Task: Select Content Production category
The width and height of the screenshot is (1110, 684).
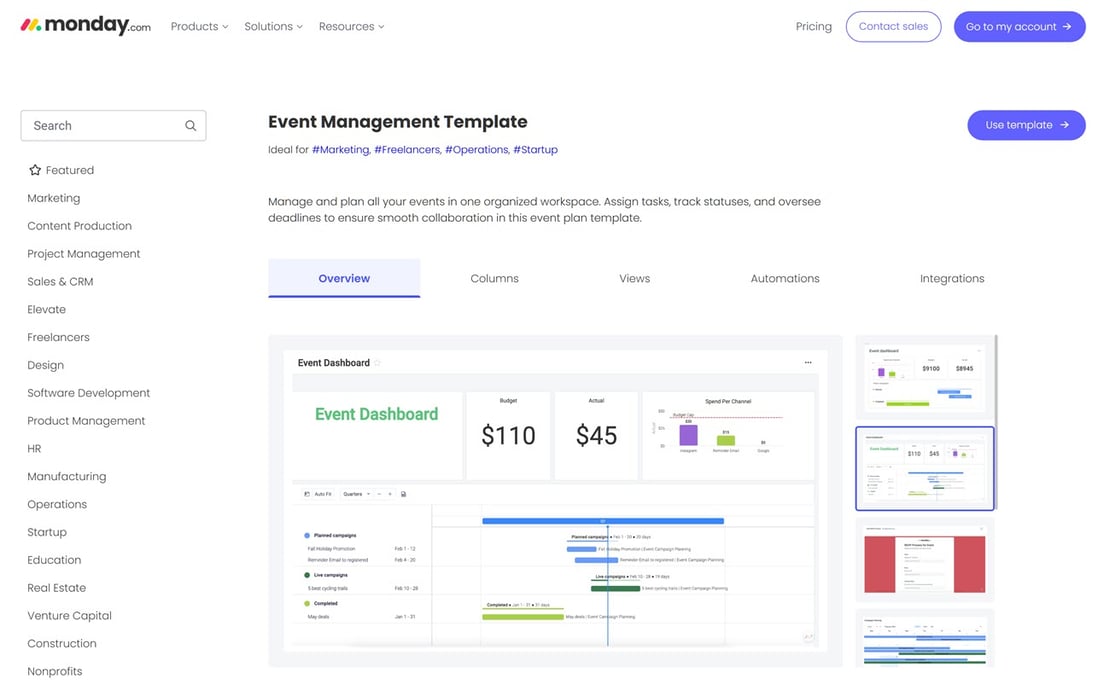Action: tap(79, 225)
